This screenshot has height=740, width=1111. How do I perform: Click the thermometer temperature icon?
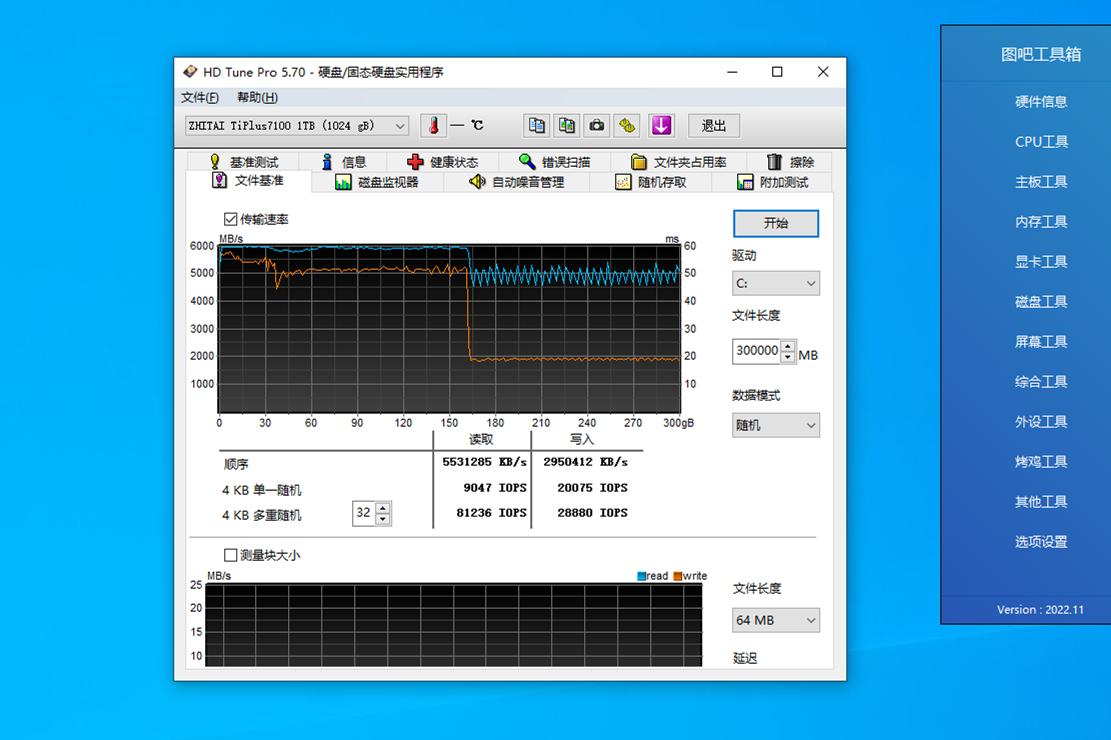tap(433, 125)
